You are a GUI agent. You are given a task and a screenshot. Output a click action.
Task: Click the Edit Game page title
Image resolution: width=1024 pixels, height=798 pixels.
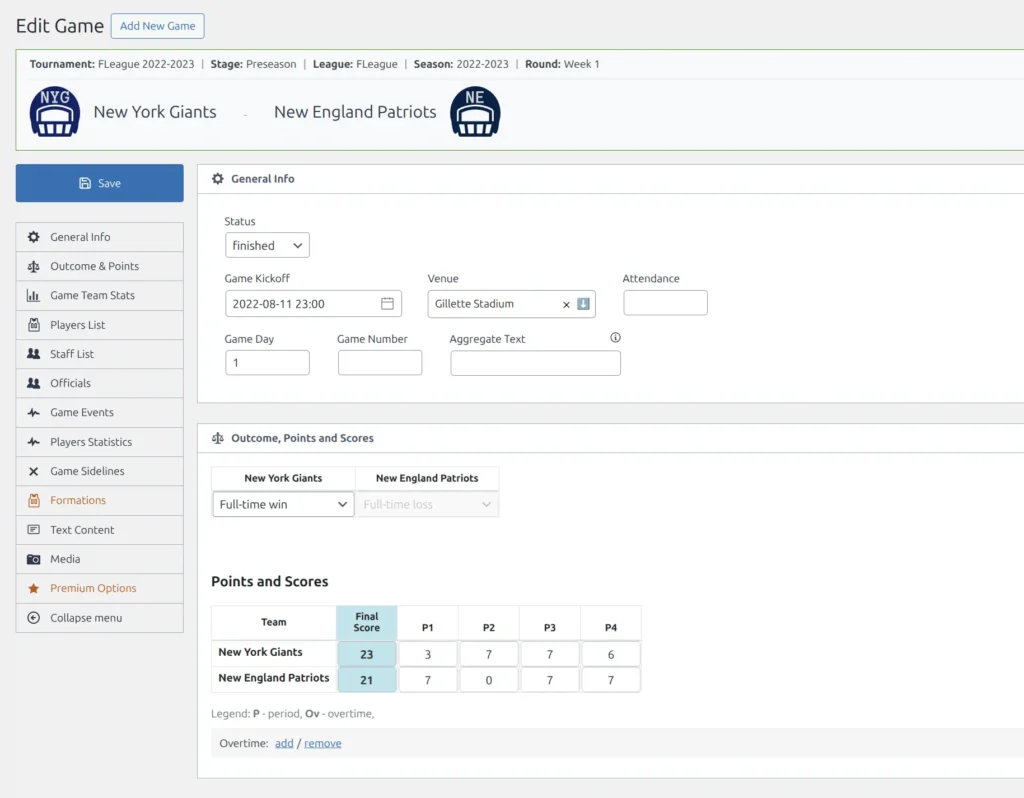59,25
